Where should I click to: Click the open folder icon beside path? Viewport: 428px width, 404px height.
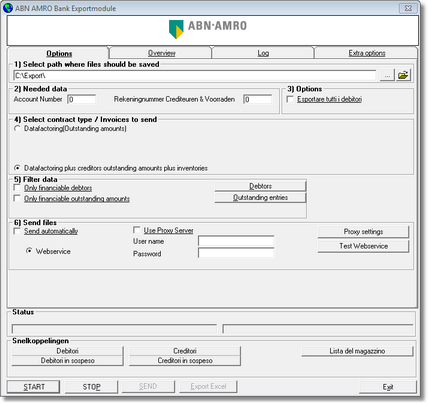coord(403,75)
